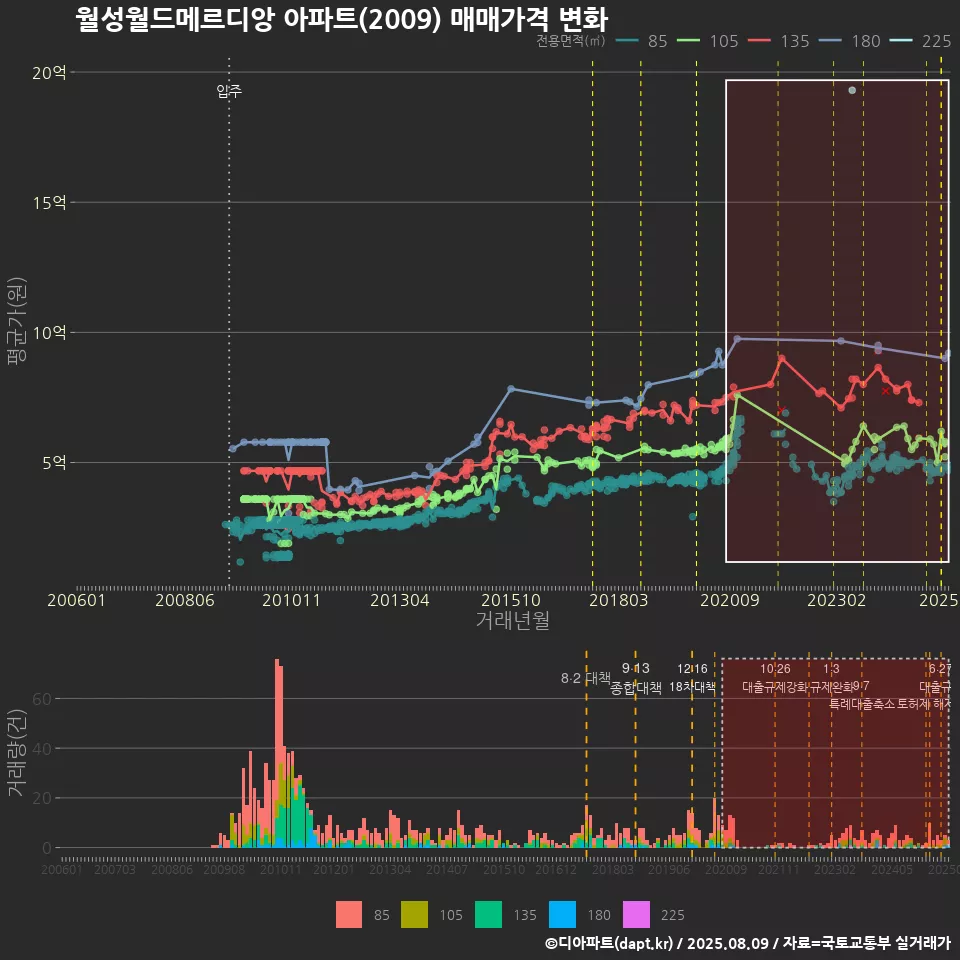Click the 202302 x-axis label on price chart
The image size is (960, 960).
click(836, 600)
